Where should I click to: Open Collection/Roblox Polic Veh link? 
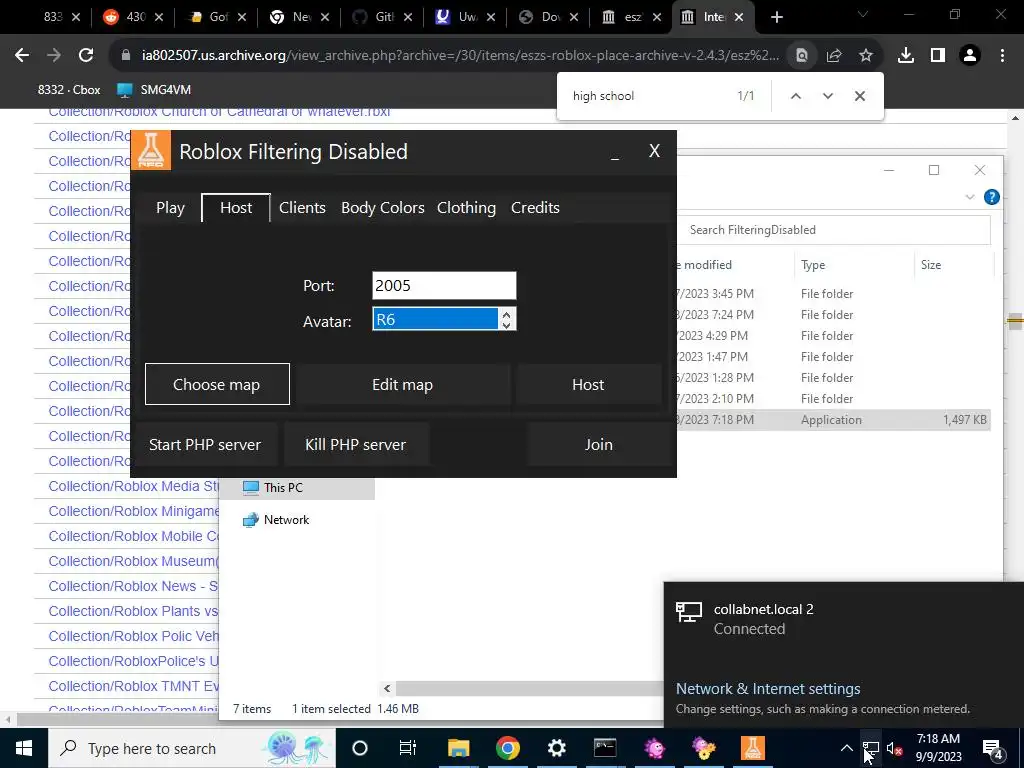(133, 636)
